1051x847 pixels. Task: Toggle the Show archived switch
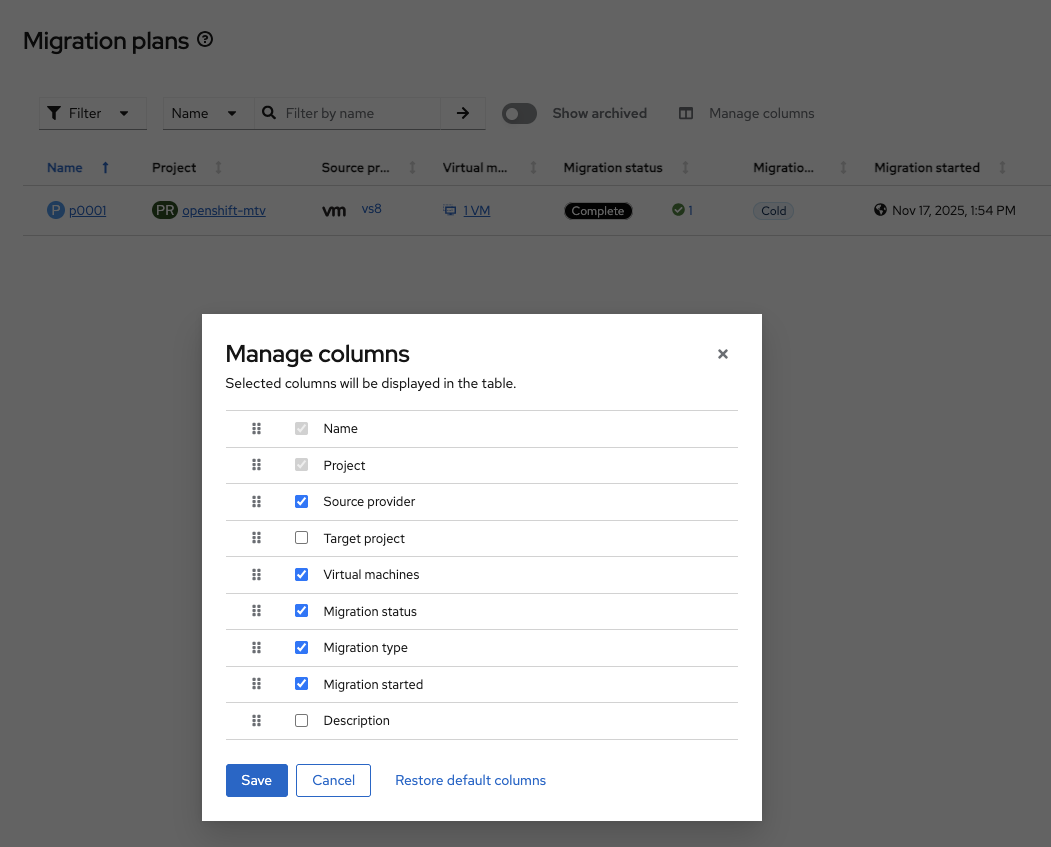tap(519, 113)
